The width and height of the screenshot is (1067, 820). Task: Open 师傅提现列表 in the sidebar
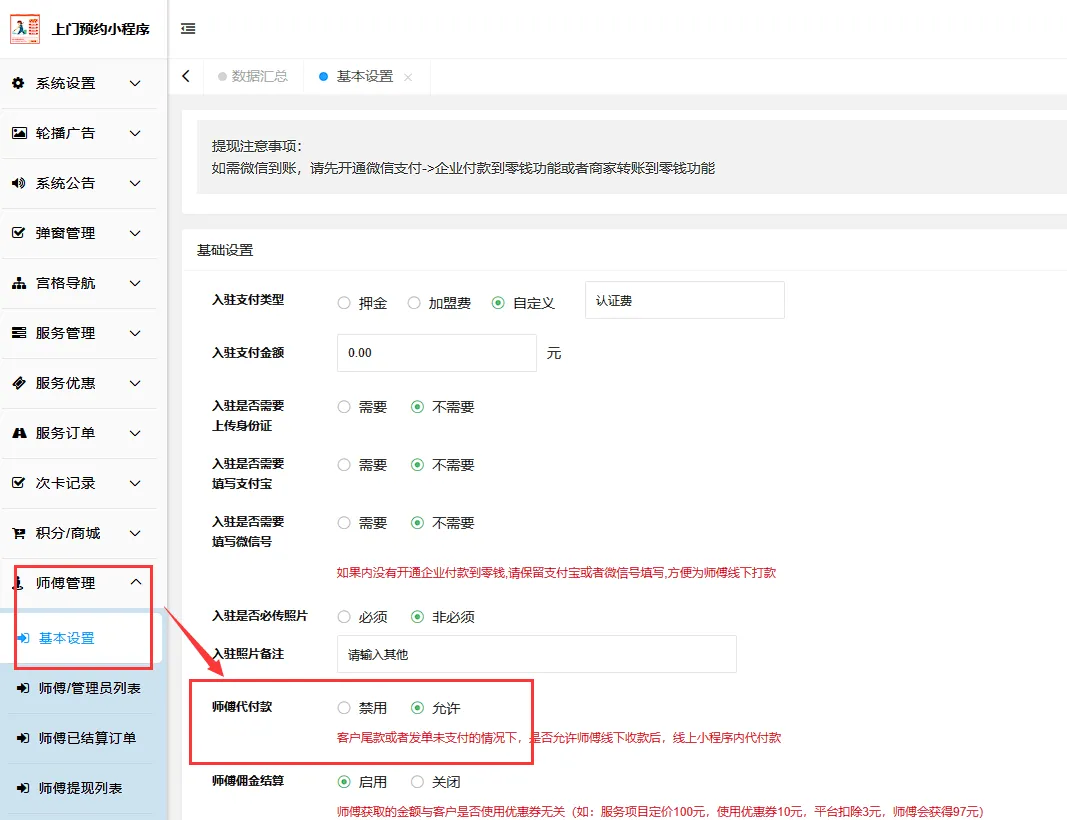pos(80,788)
